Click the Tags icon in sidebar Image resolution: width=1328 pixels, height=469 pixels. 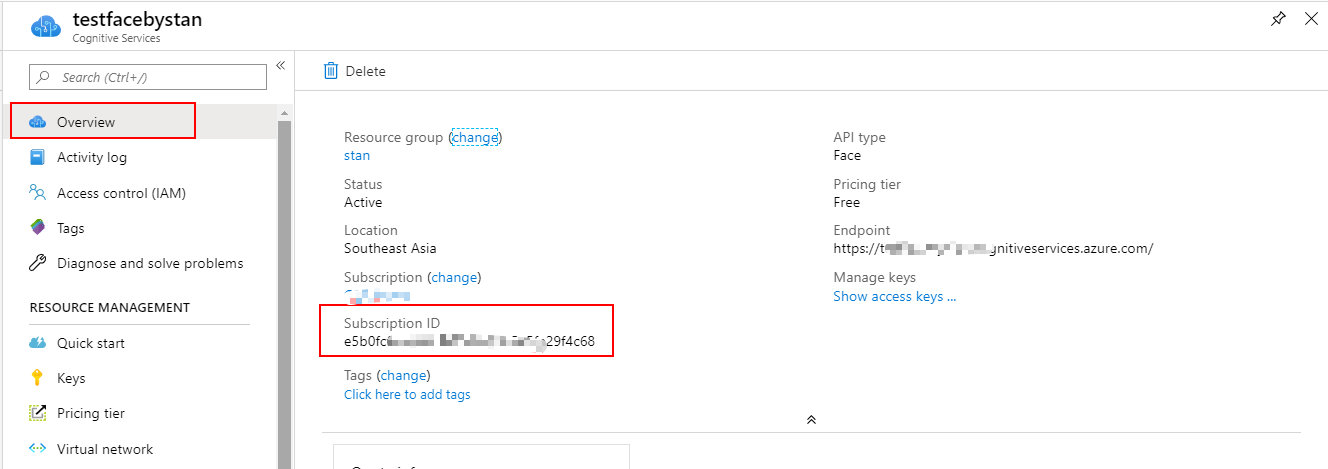(x=38, y=228)
